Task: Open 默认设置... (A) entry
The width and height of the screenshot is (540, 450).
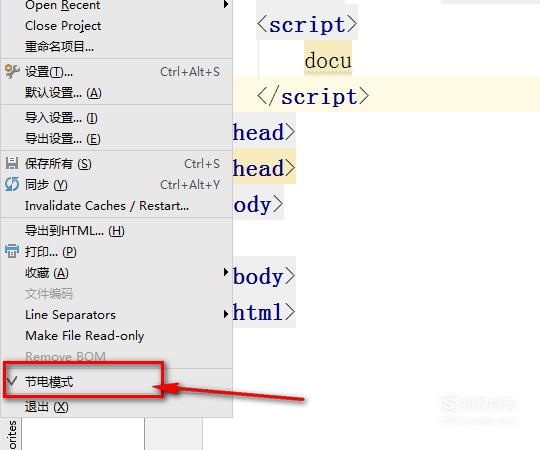Action: tap(63, 93)
